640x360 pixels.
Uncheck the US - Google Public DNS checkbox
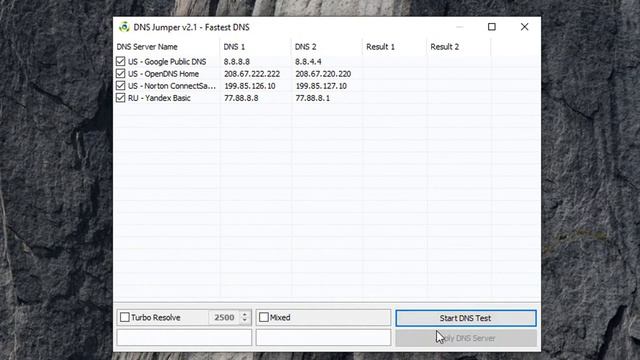120,62
